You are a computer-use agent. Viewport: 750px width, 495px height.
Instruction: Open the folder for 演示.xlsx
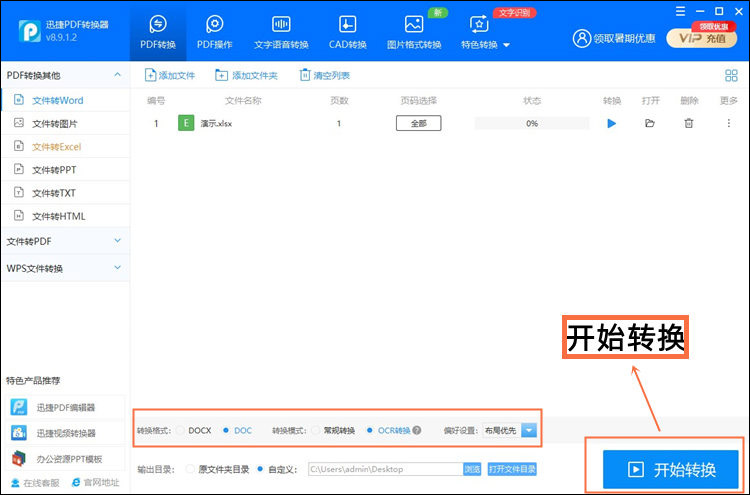coord(650,123)
